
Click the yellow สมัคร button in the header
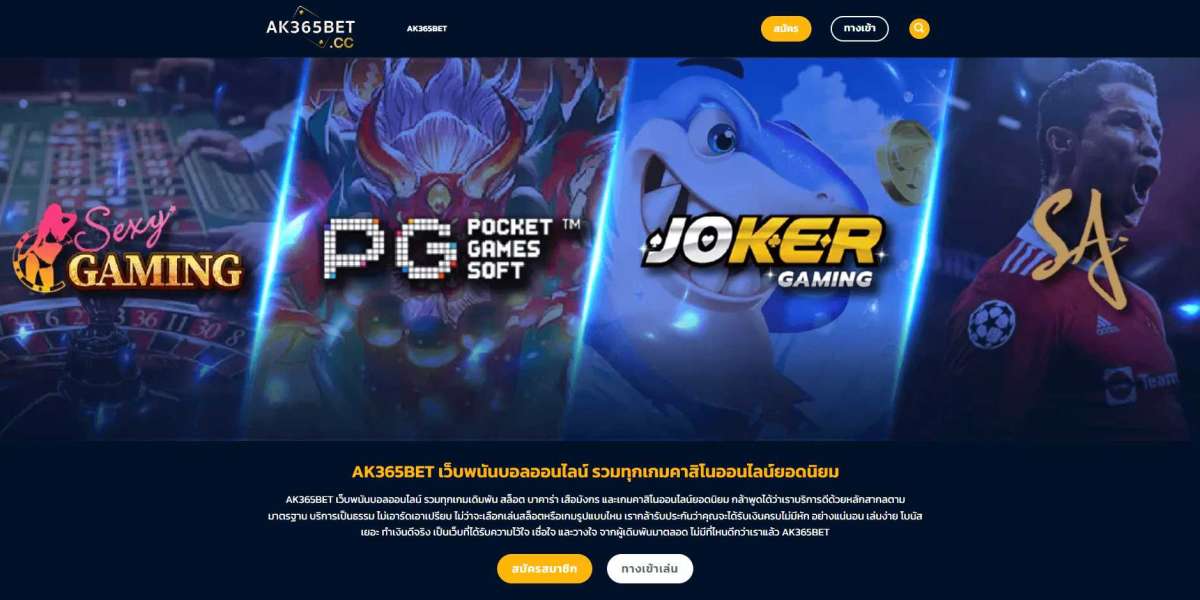point(786,29)
